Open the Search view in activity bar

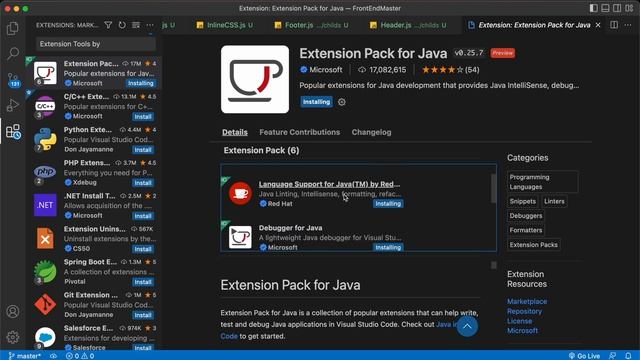point(13,53)
